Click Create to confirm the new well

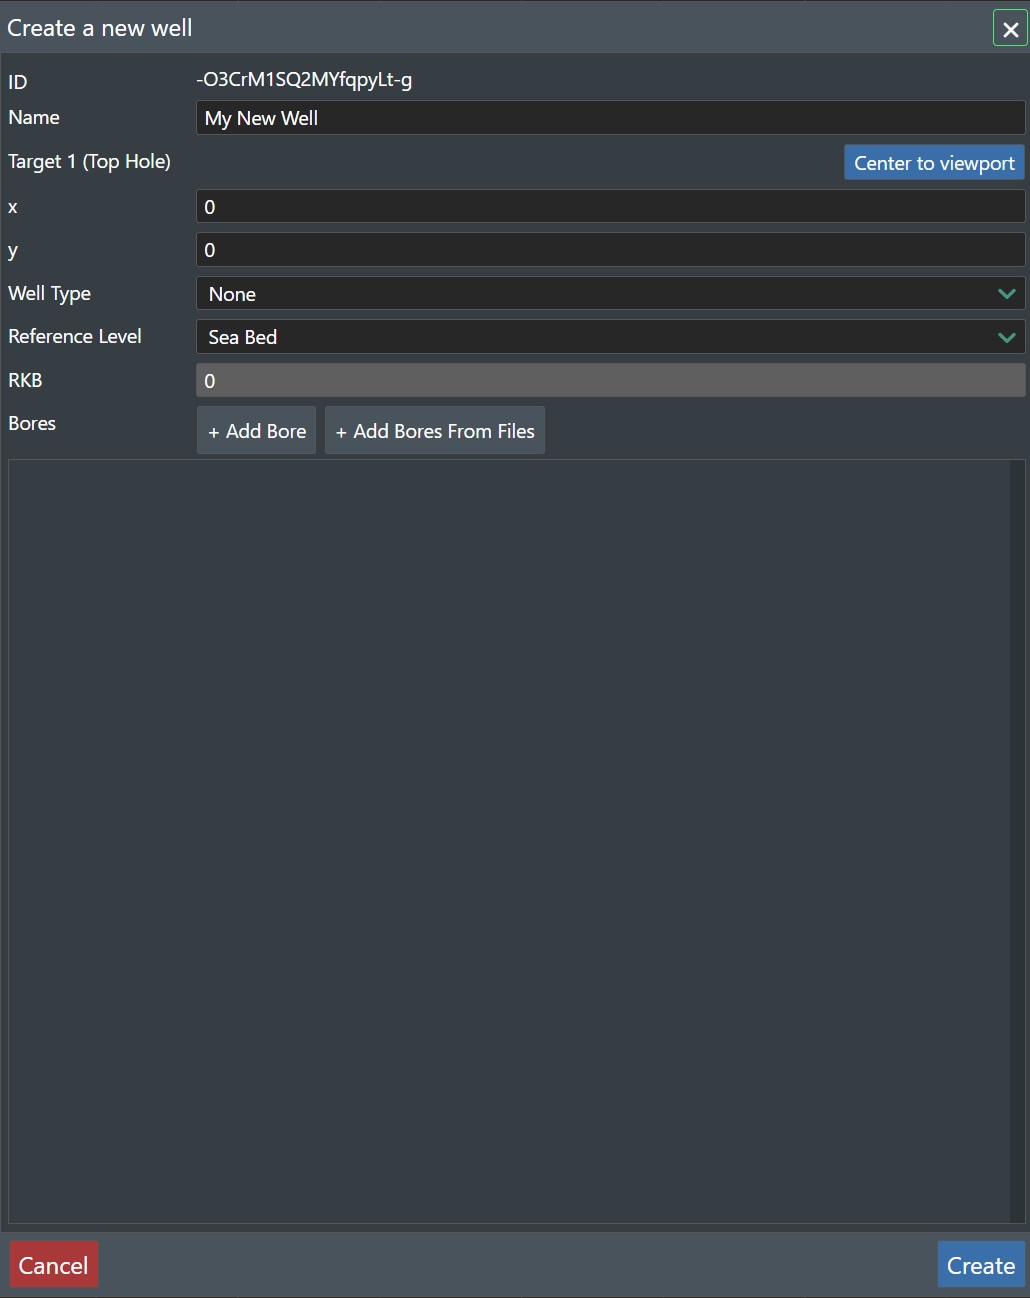(980, 1265)
